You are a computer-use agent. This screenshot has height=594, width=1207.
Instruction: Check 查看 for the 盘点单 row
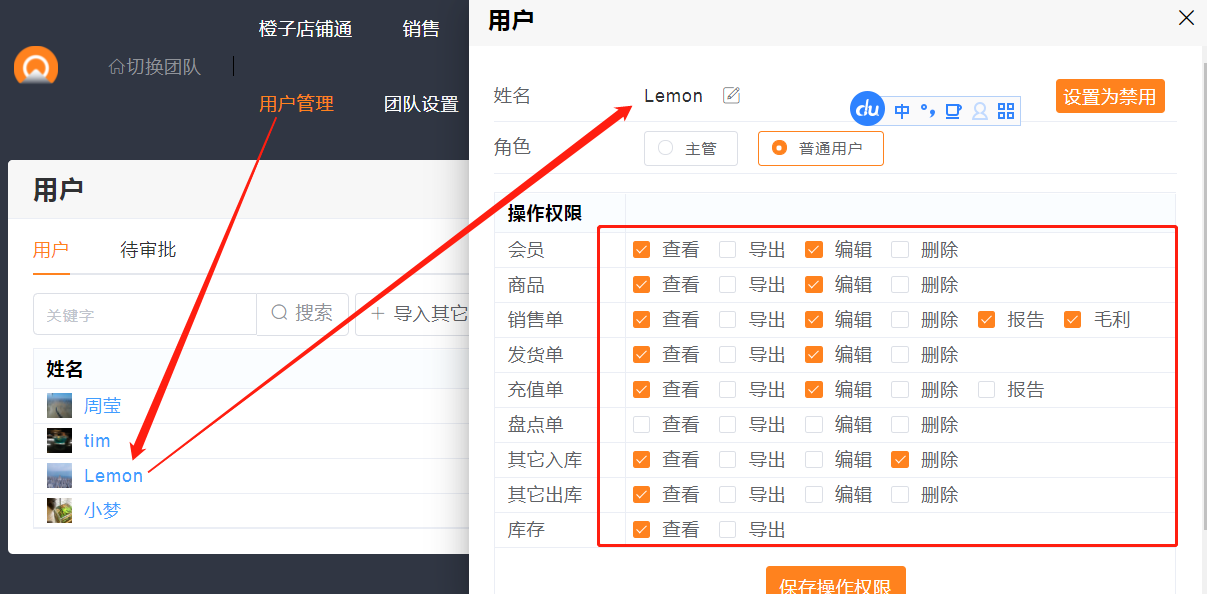tap(642, 425)
